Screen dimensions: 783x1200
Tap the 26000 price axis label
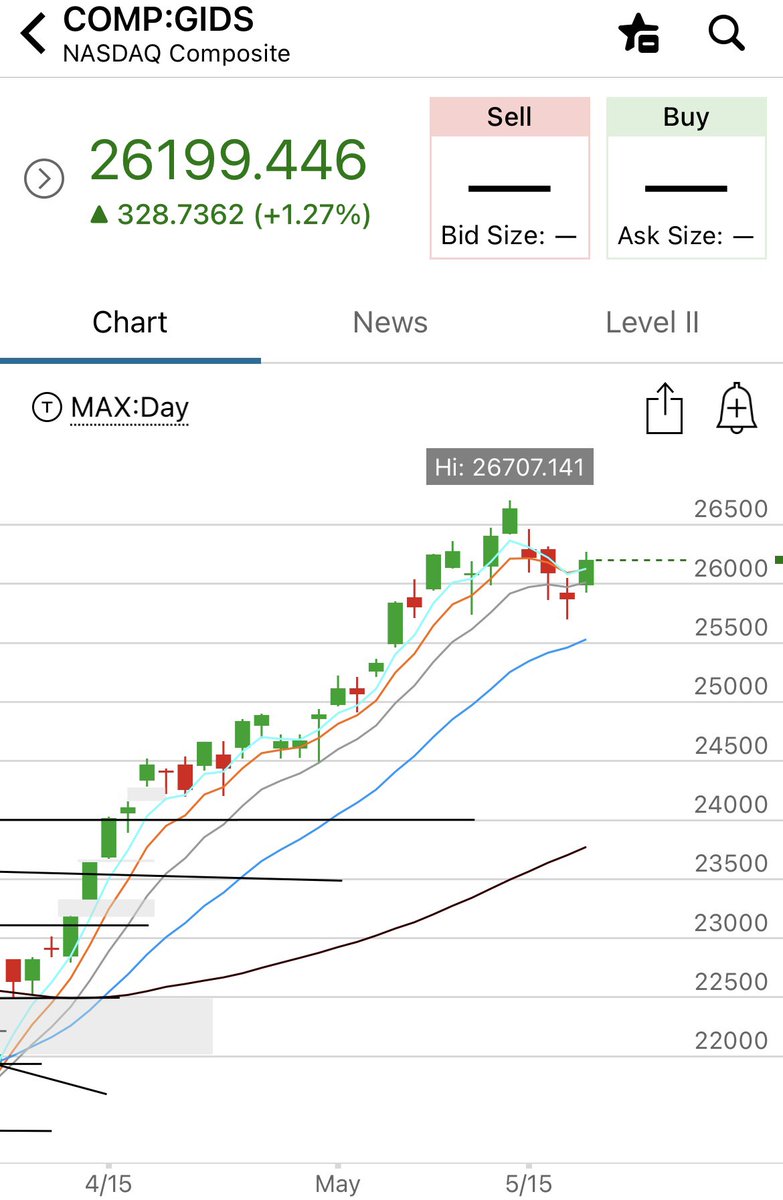click(731, 568)
